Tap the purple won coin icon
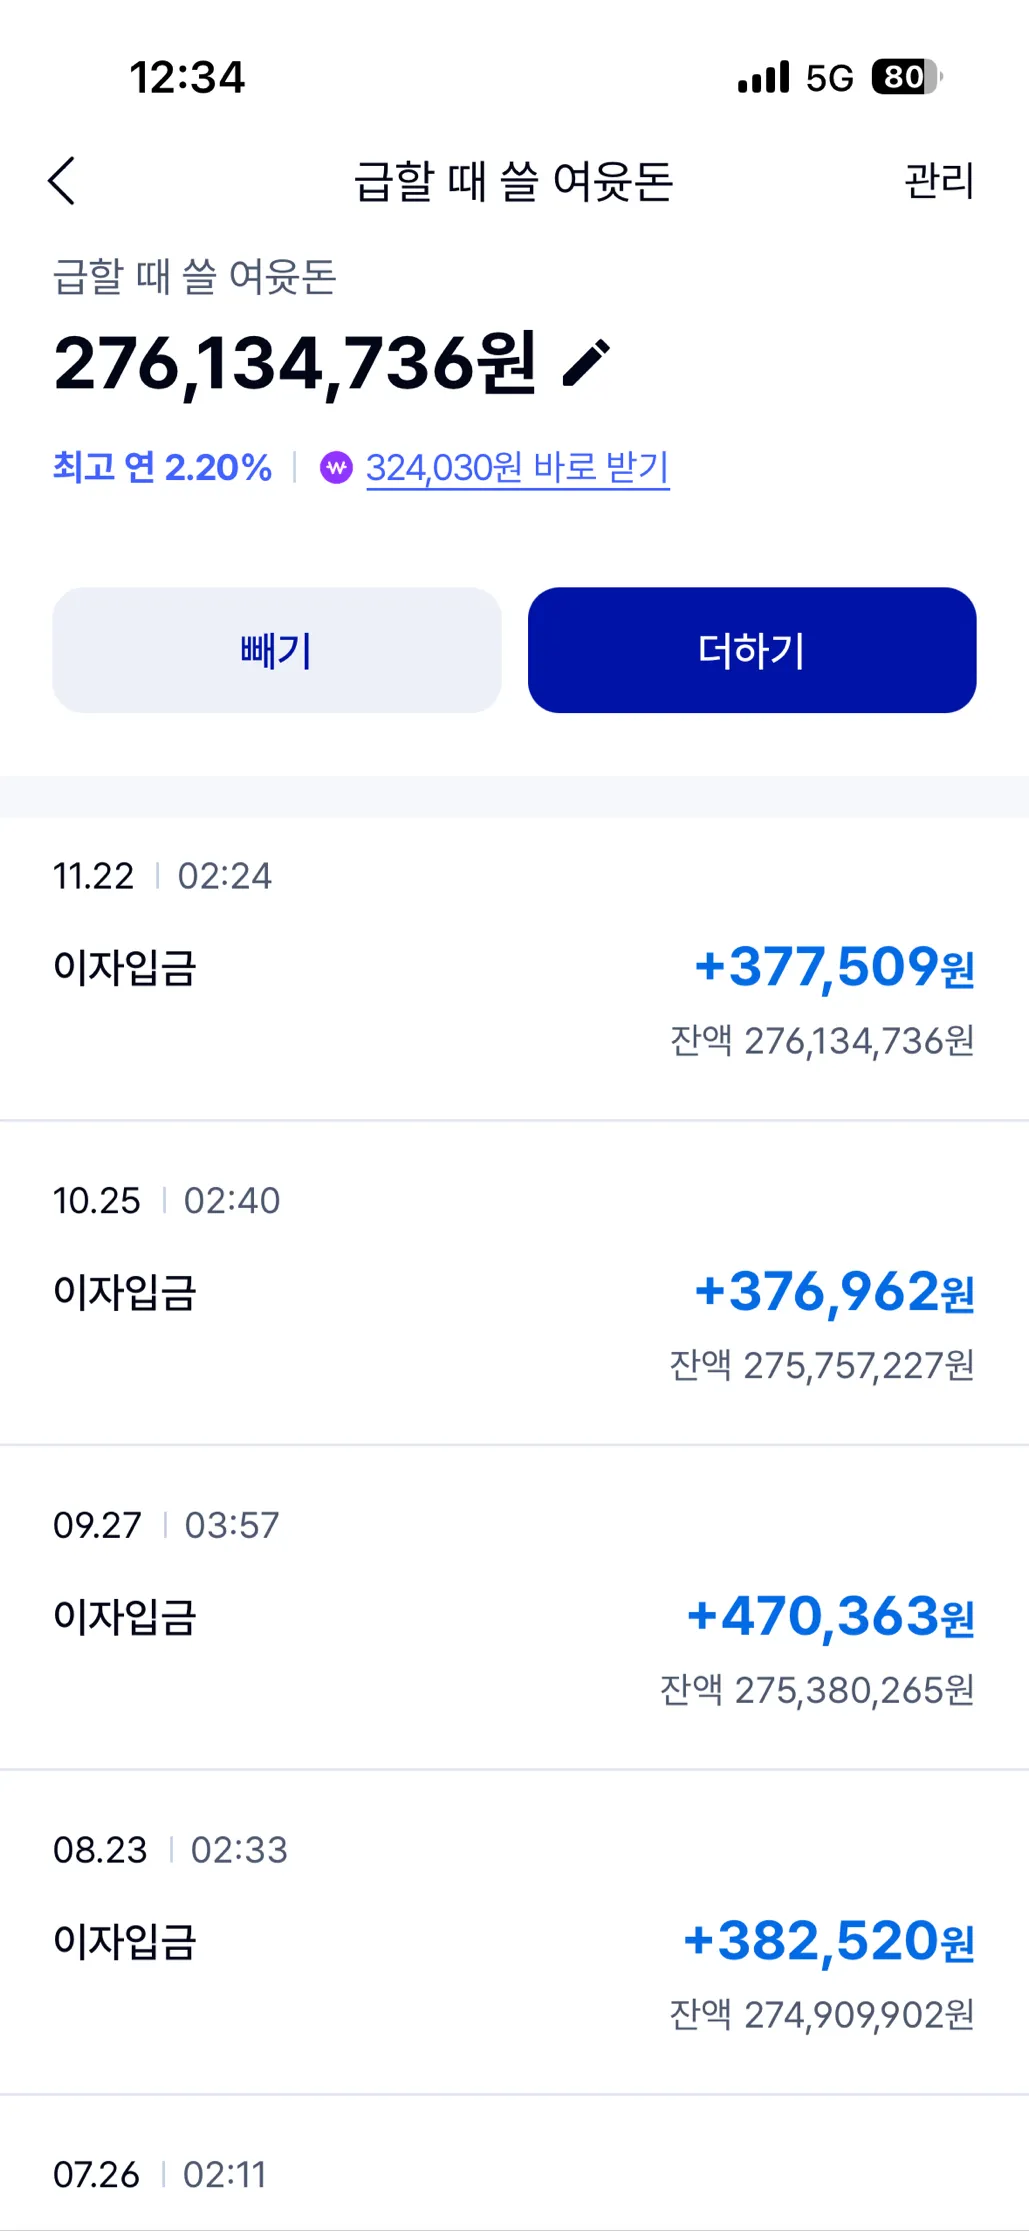The width and height of the screenshot is (1029, 2231). tap(336, 467)
